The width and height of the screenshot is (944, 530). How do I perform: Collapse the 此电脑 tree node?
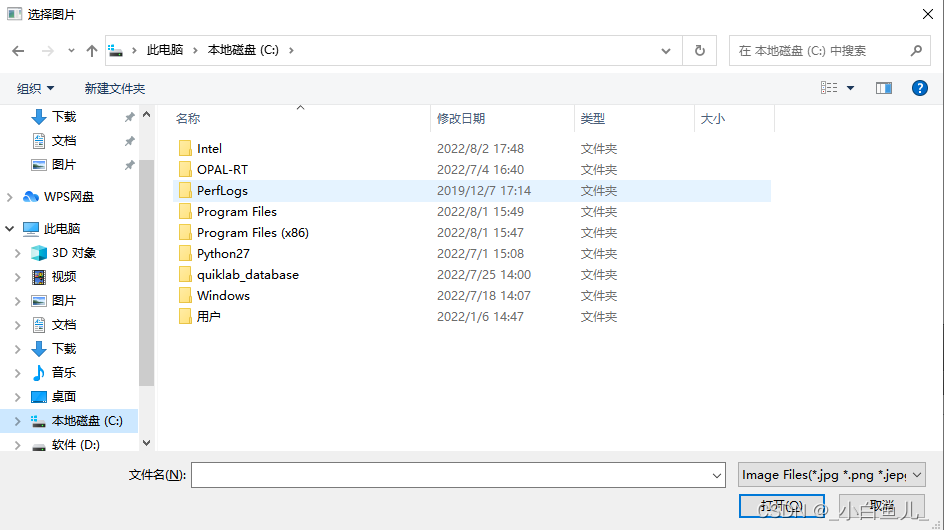point(10,229)
